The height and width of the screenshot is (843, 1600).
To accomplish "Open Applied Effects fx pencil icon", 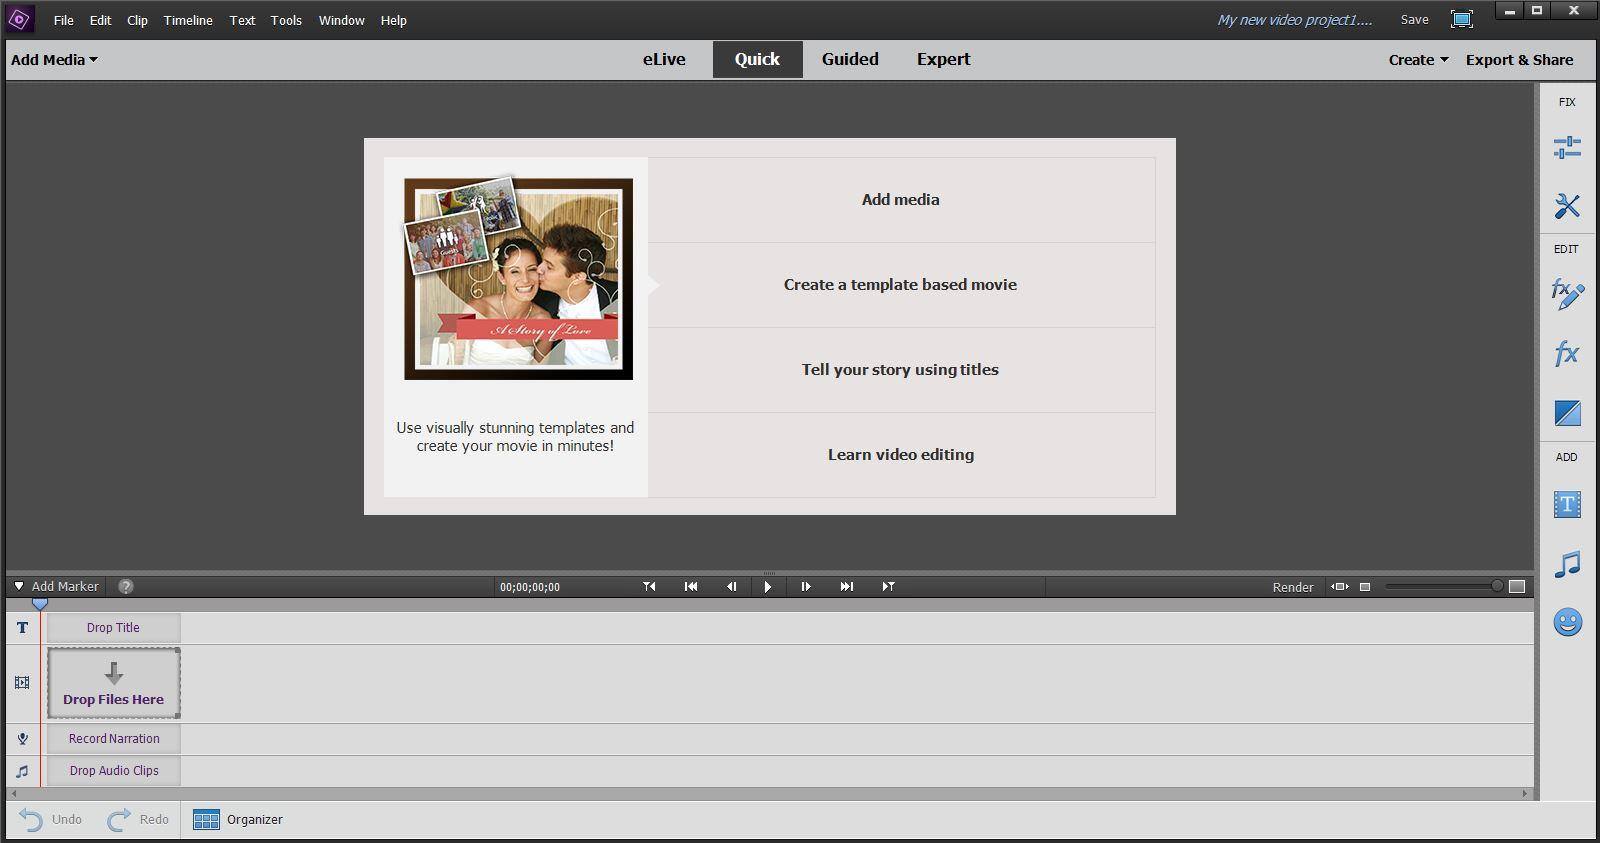I will 1567,294.
